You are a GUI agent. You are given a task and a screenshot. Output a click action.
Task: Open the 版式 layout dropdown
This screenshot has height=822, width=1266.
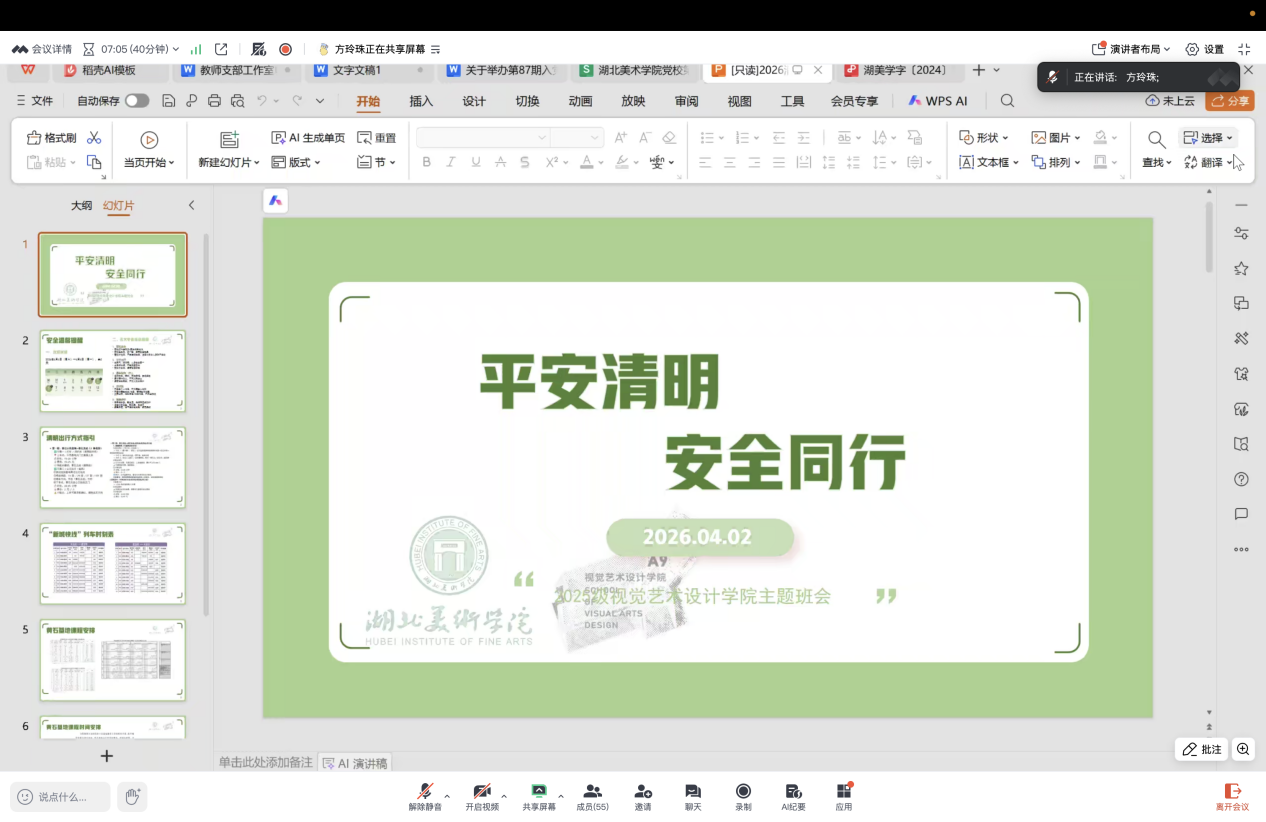click(x=291, y=162)
